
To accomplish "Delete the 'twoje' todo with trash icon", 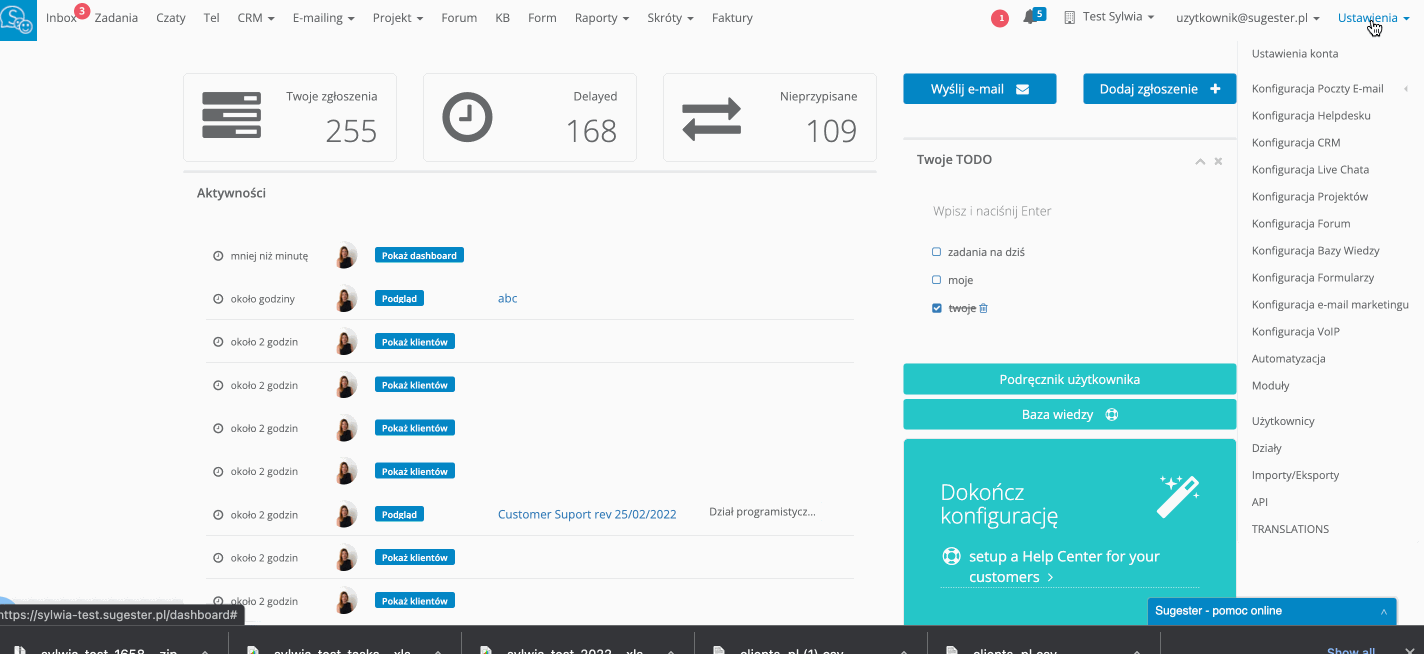I will [983, 308].
